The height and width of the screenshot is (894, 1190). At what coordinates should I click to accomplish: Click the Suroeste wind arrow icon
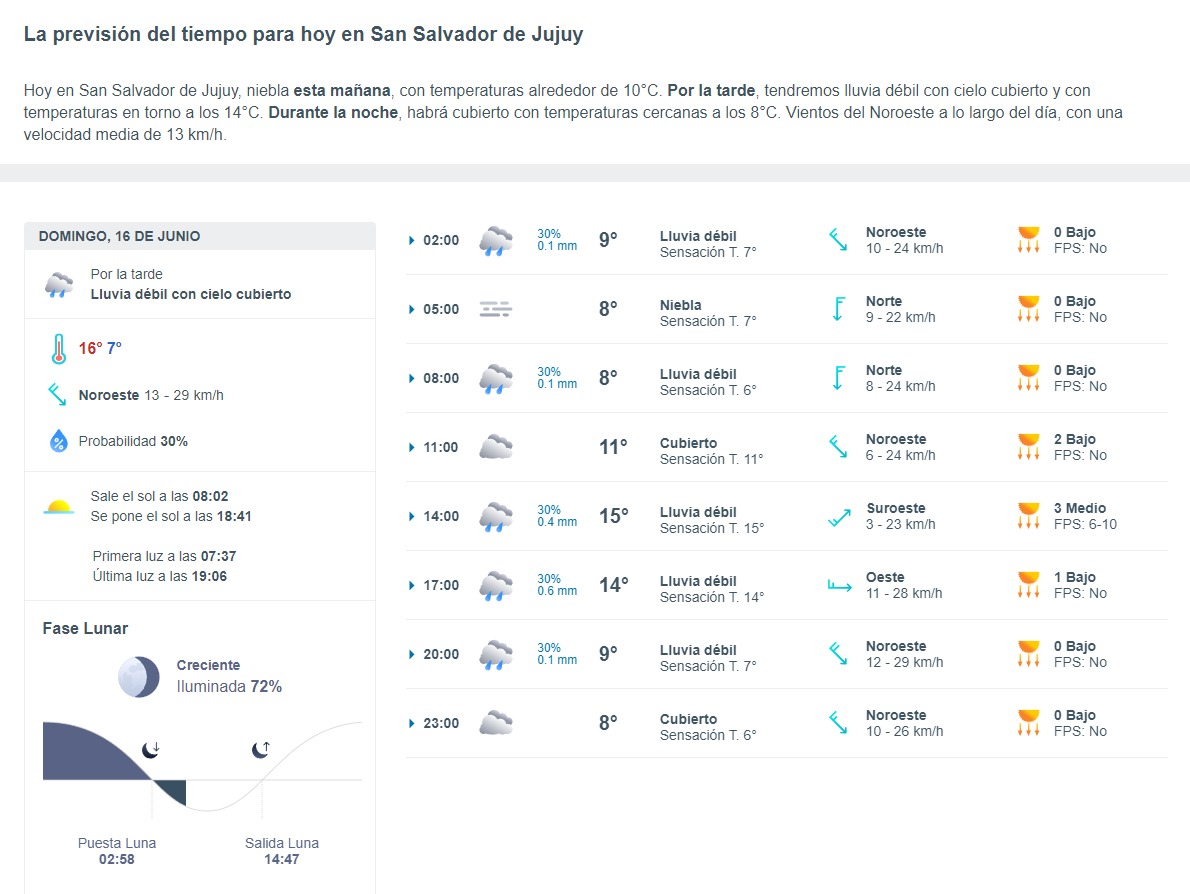click(x=839, y=518)
